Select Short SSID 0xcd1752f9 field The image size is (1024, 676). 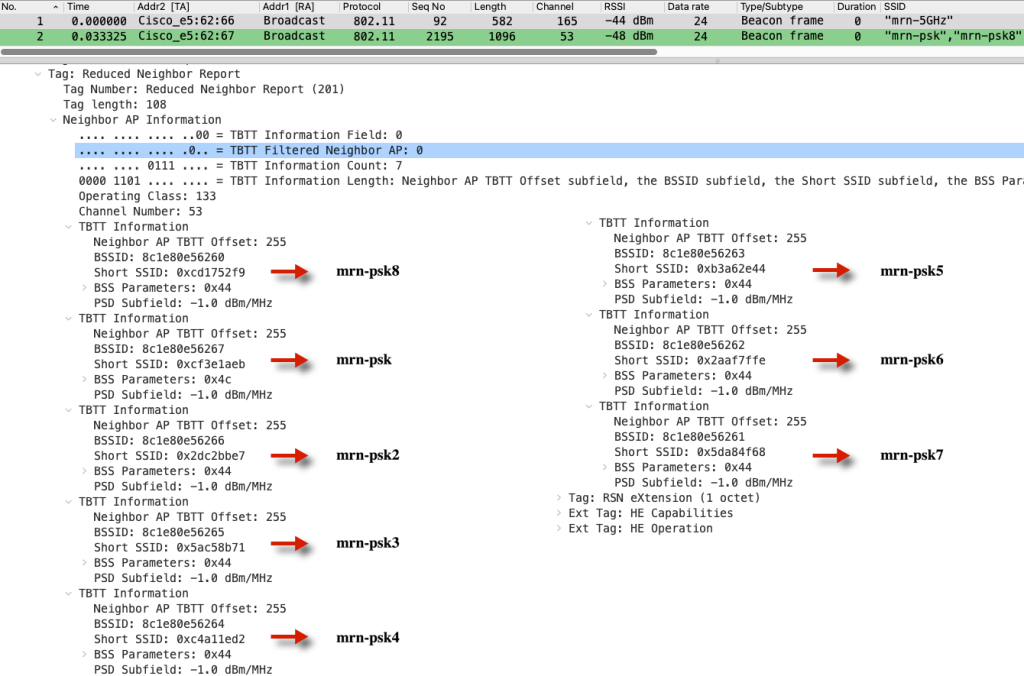pos(168,273)
